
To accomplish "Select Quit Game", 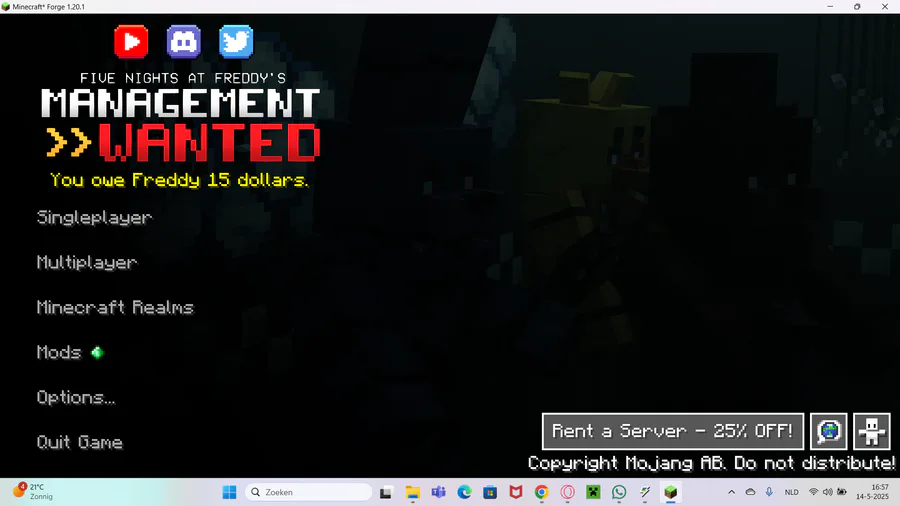I will (x=80, y=442).
